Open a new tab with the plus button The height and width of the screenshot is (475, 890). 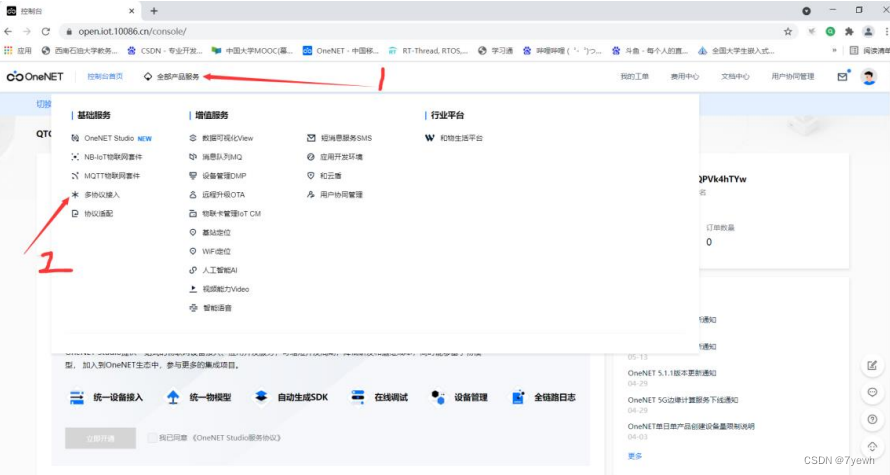154,11
